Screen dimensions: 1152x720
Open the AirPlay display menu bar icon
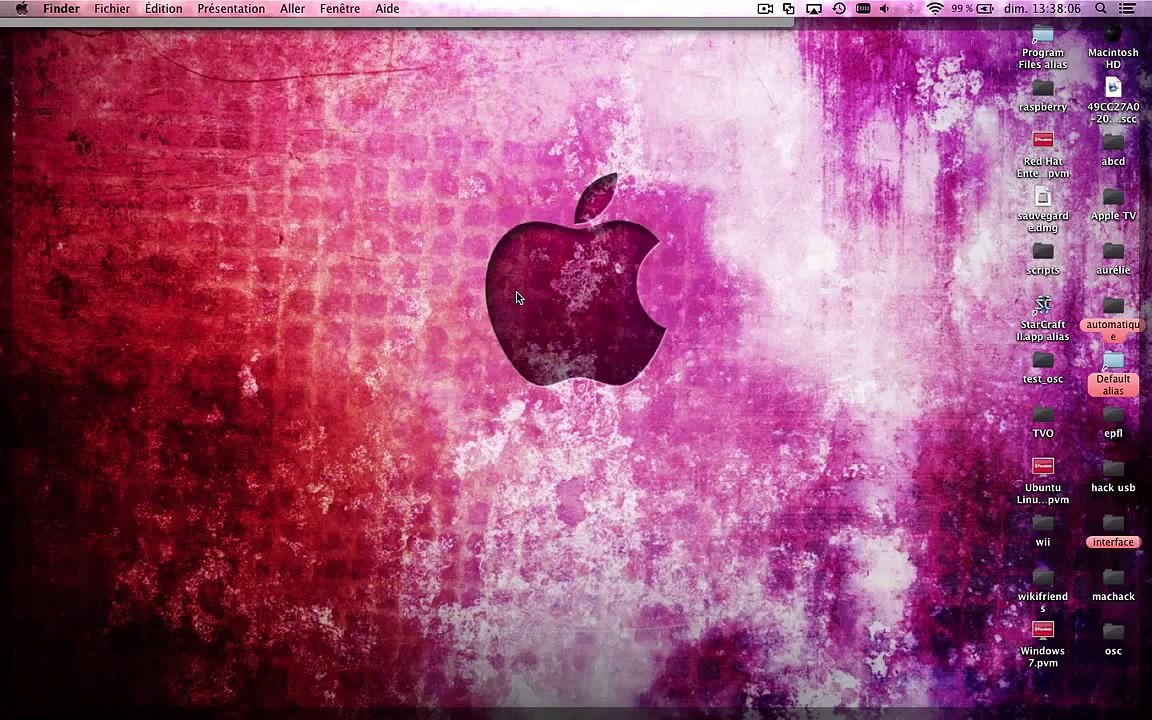coord(813,9)
